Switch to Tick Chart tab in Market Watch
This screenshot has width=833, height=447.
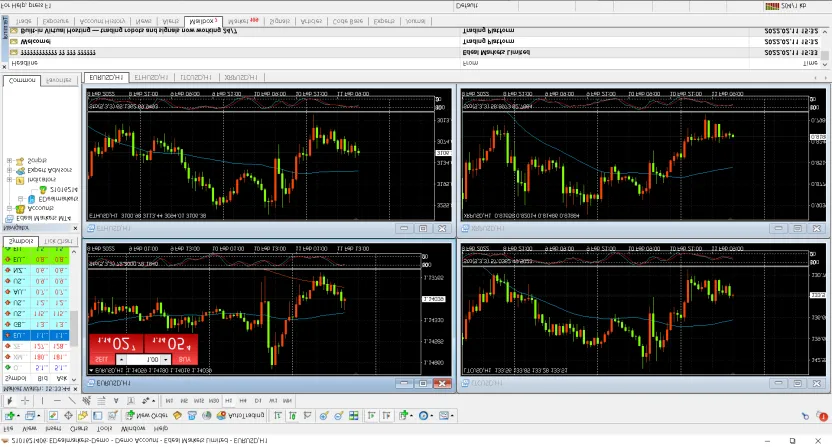pyautogui.click(x=58, y=241)
